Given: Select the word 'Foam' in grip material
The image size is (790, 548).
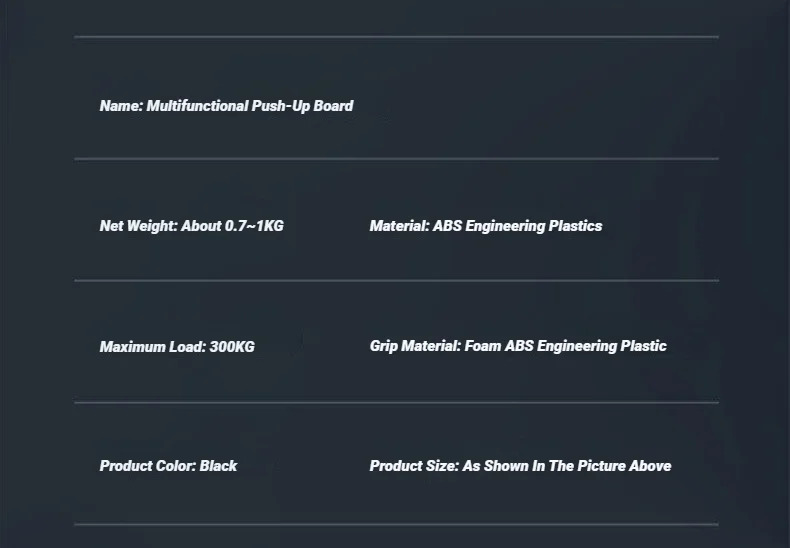Looking at the screenshot, I should pos(483,346).
